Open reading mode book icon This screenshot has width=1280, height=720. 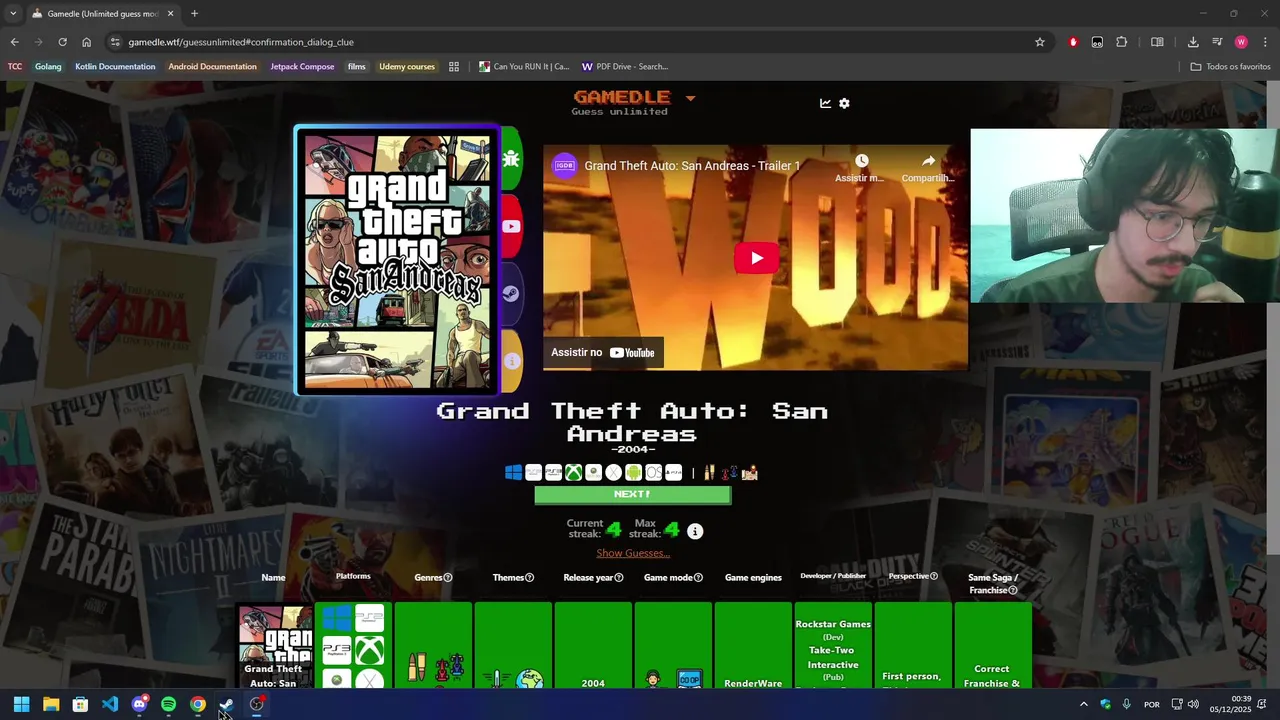(x=1157, y=42)
